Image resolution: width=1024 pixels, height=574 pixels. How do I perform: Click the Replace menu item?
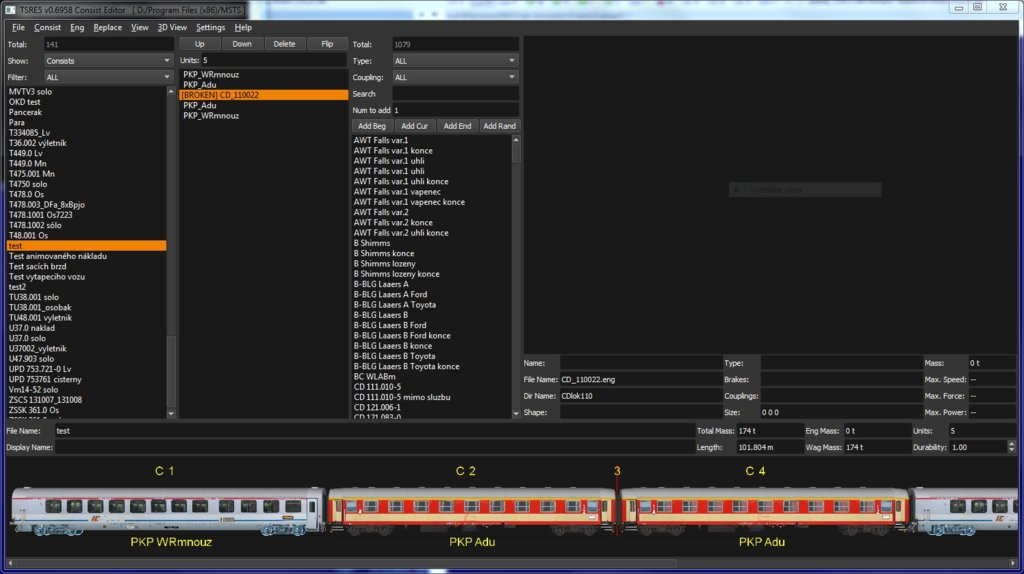coord(107,28)
